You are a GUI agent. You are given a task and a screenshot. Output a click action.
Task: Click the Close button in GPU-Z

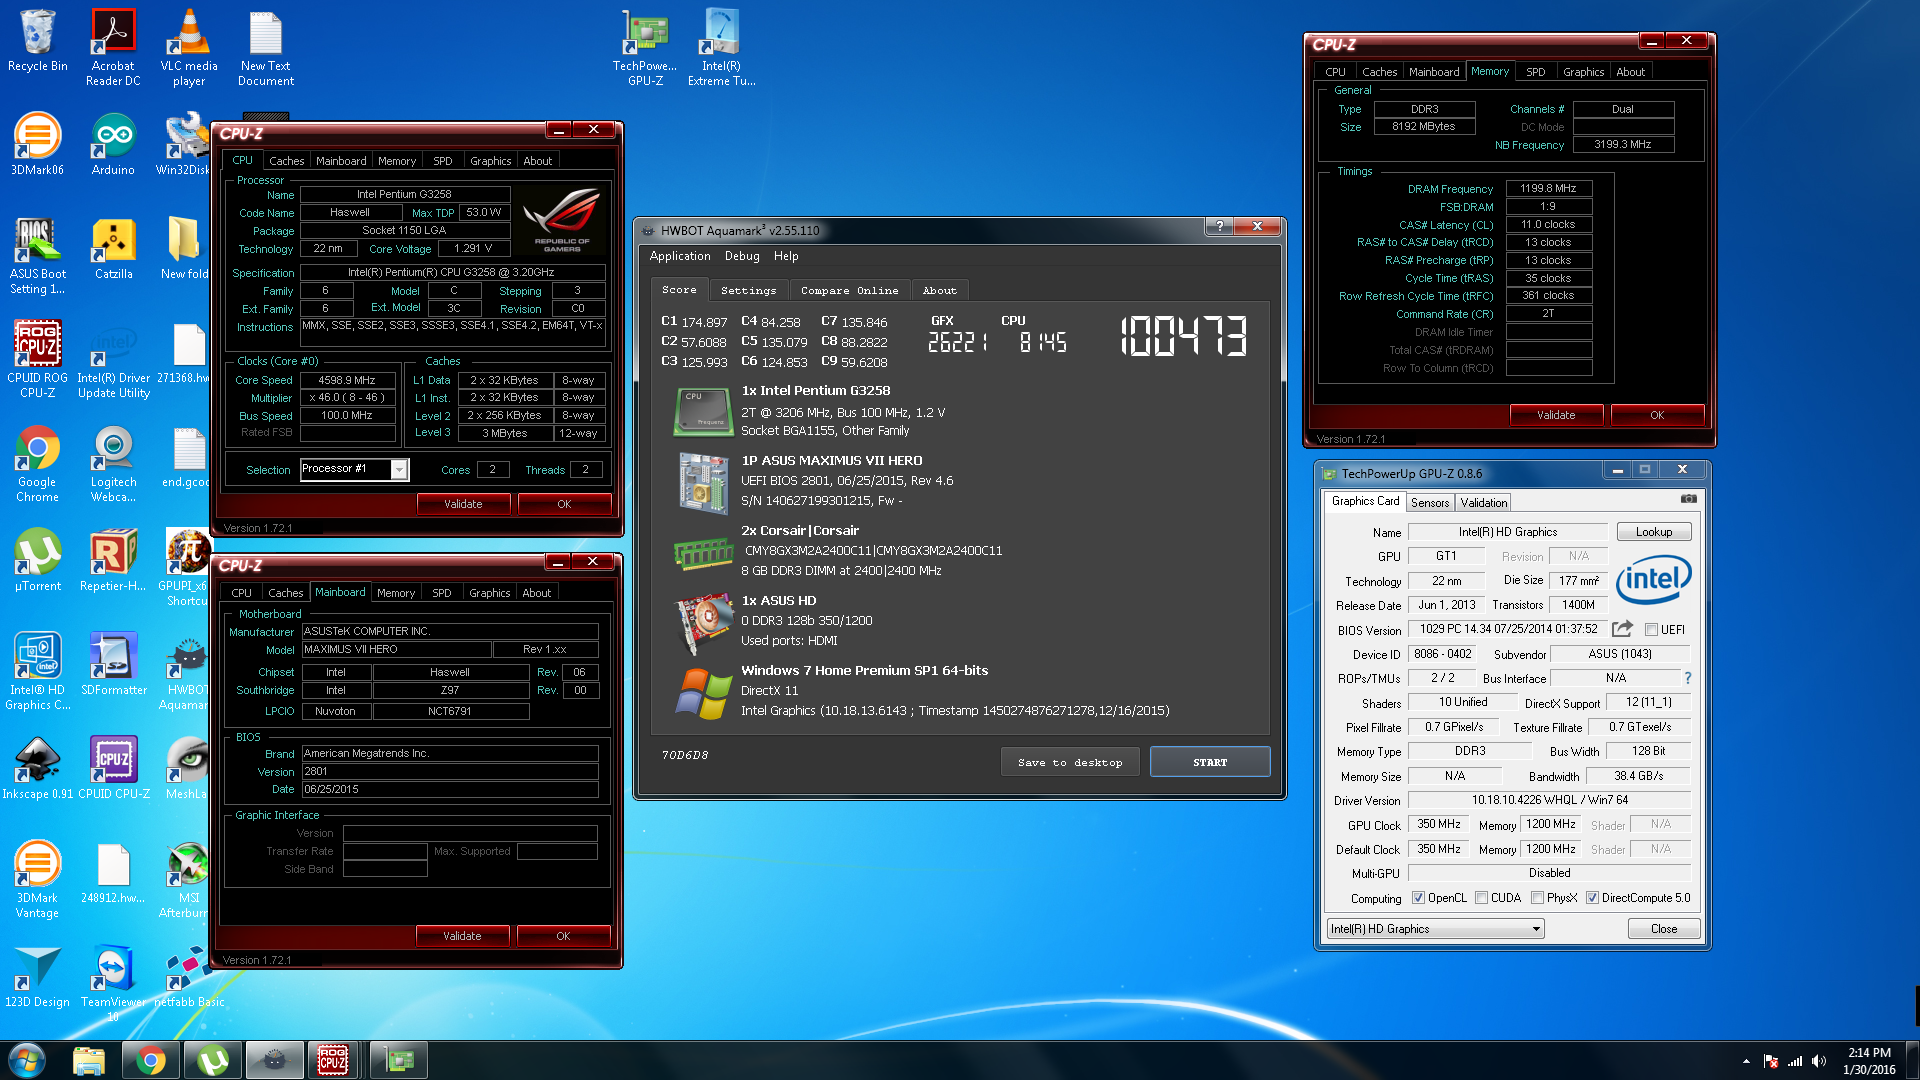tap(1664, 929)
